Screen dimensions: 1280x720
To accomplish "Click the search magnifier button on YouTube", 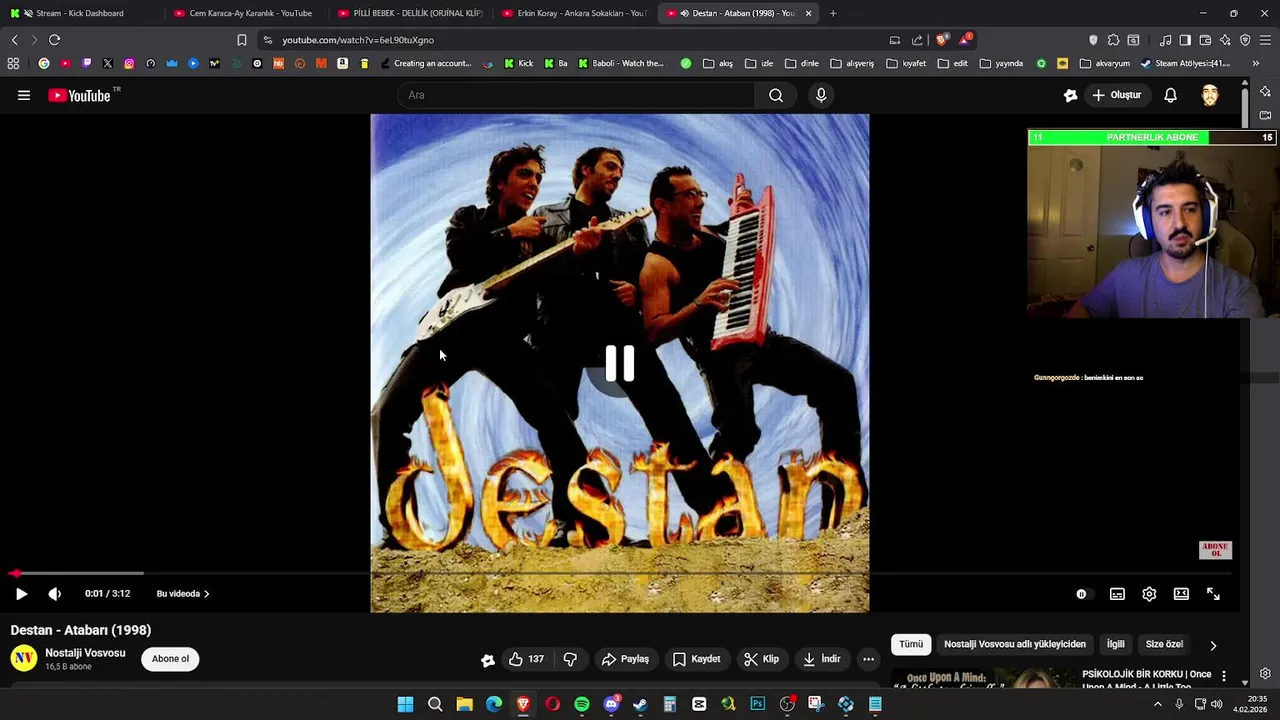I will click(776, 95).
